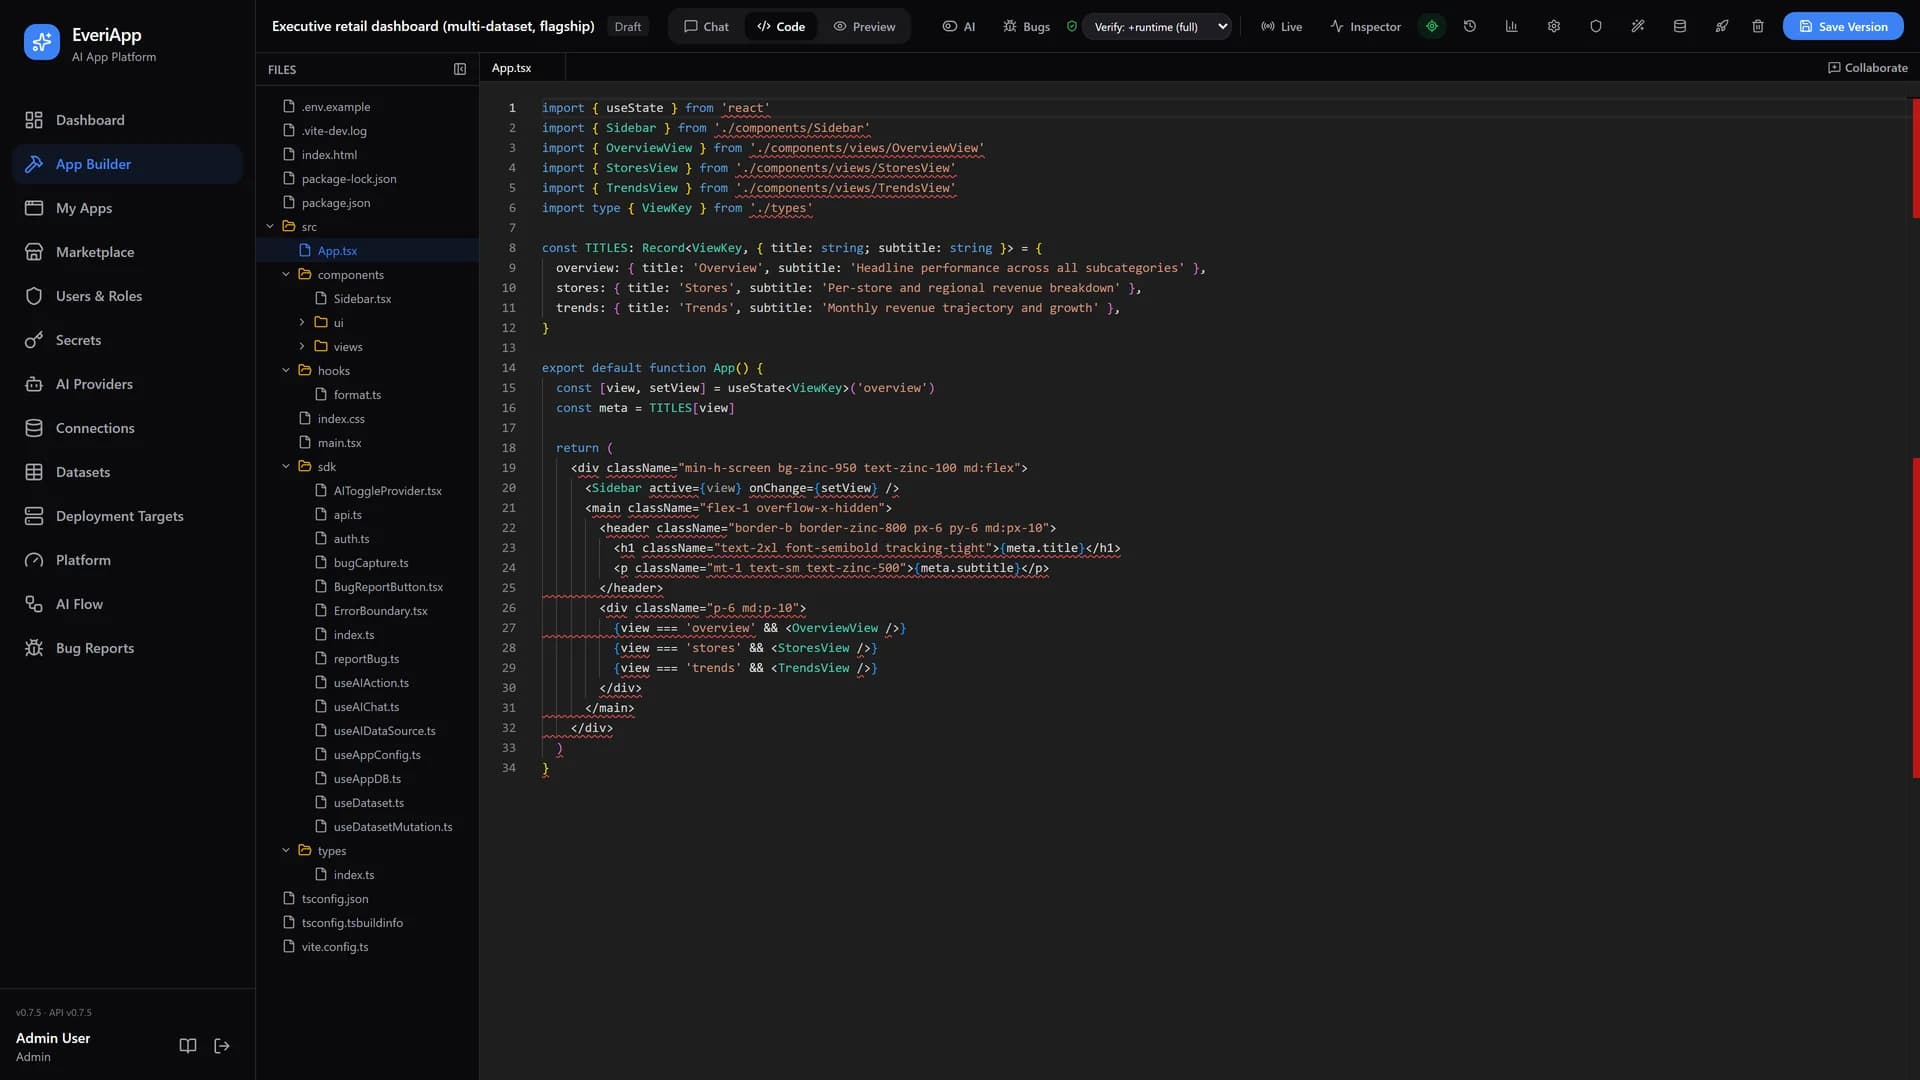The height and width of the screenshot is (1080, 1920).
Task: Open the Secrets page
Action: (127, 340)
